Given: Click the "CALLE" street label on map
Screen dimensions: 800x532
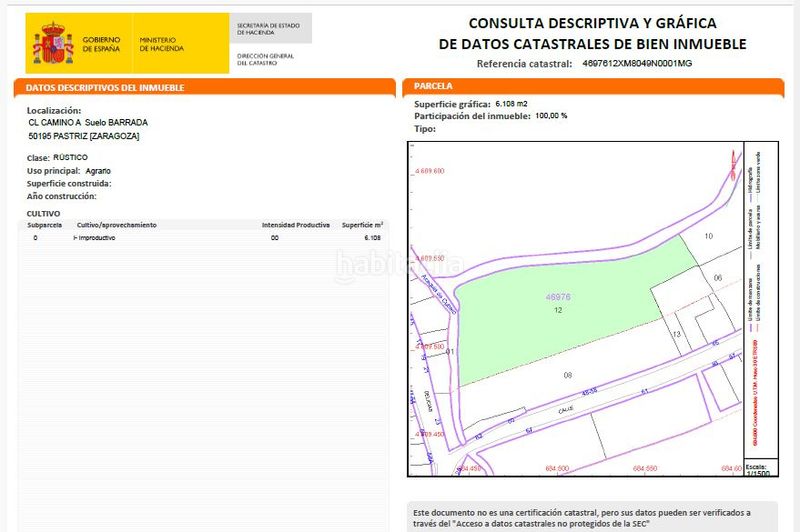Looking at the screenshot, I should point(566,410).
